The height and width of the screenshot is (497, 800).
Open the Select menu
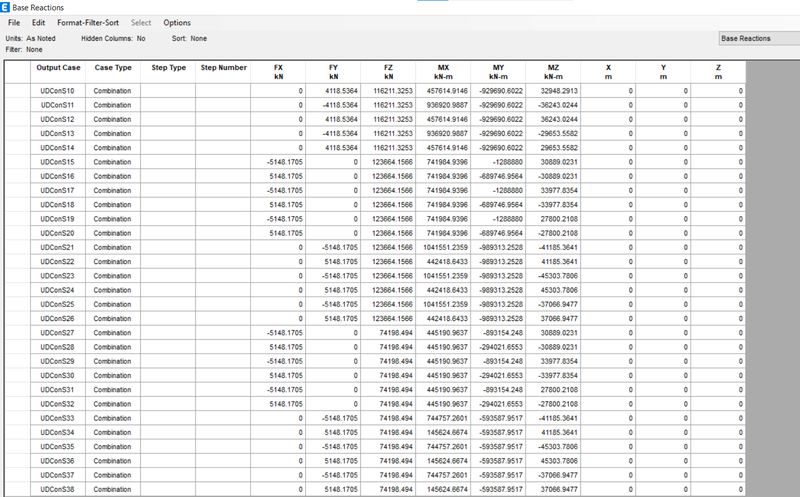[x=141, y=23]
